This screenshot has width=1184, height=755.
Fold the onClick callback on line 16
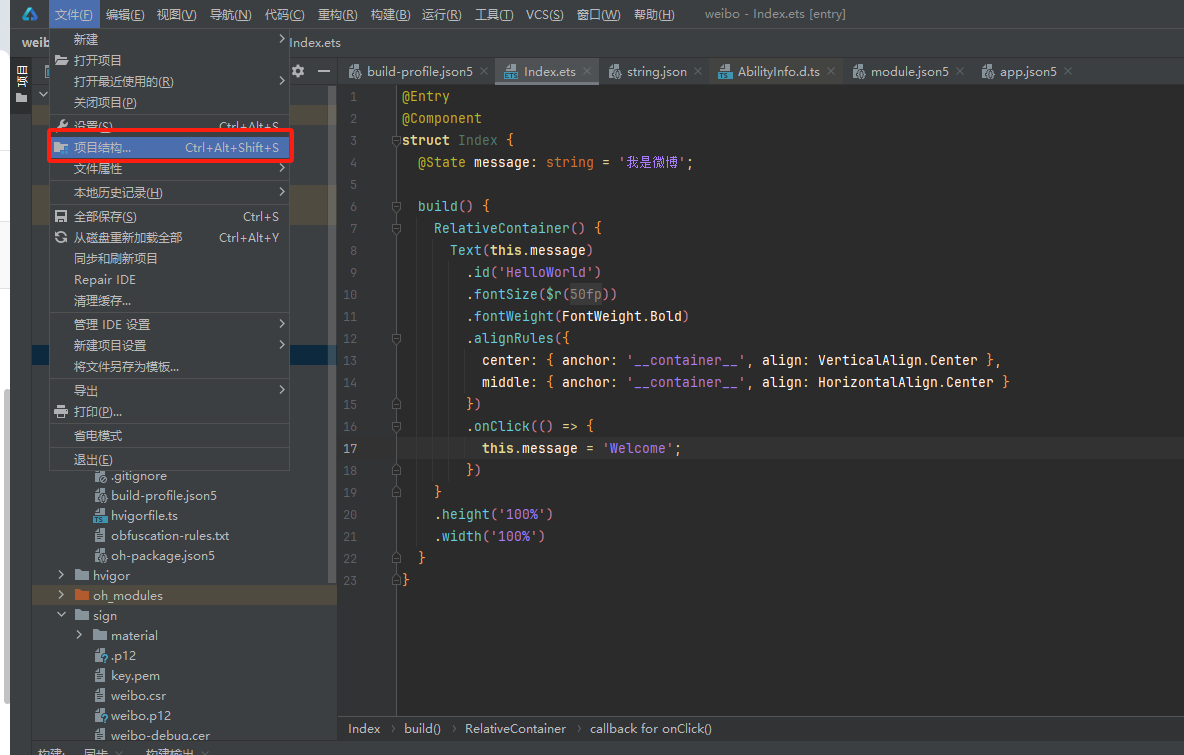coord(396,426)
